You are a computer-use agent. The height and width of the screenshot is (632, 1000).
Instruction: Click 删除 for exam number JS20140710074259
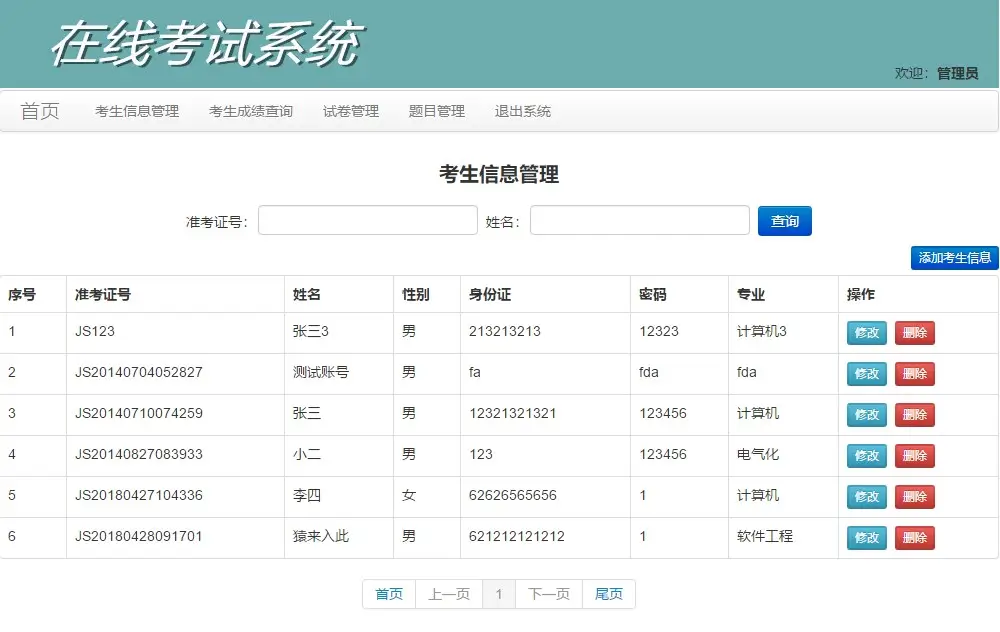coord(914,414)
